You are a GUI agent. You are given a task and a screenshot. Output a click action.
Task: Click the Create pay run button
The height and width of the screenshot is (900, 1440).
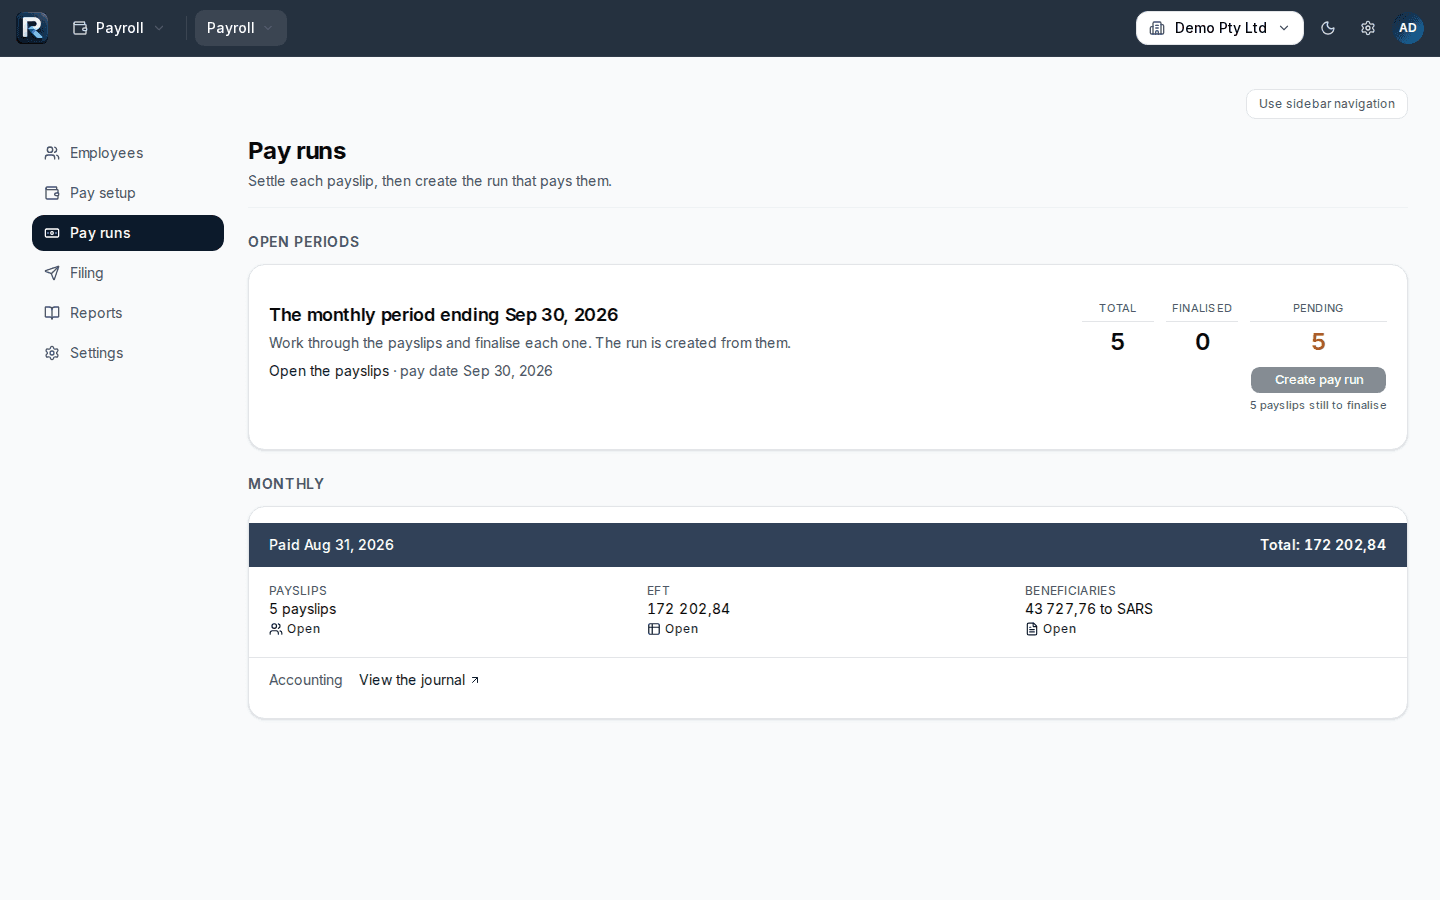pyautogui.click(x=1318, y=380)
